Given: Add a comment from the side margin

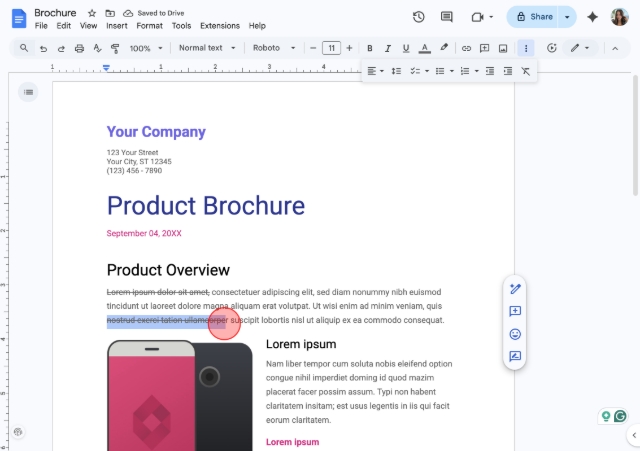Looking at the screenshot, I should pyautogui.click(x=515, y=311).
